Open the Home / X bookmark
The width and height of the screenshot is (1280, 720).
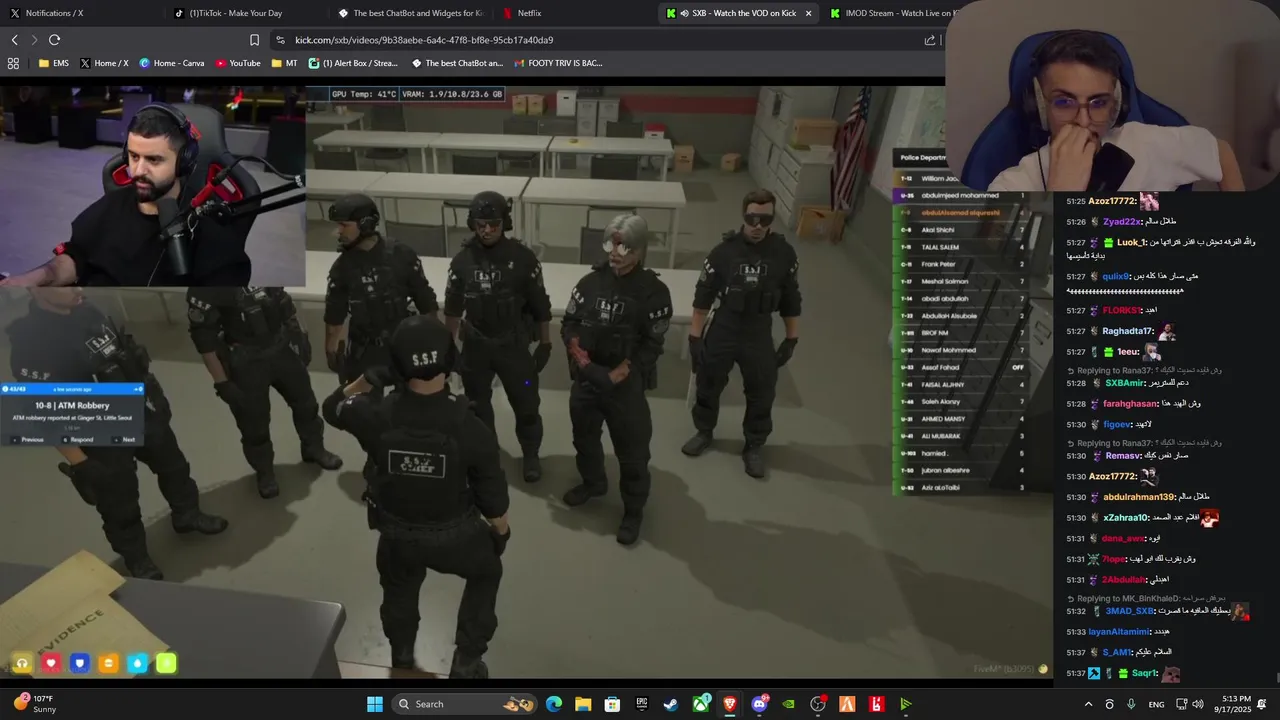point(104,63)
